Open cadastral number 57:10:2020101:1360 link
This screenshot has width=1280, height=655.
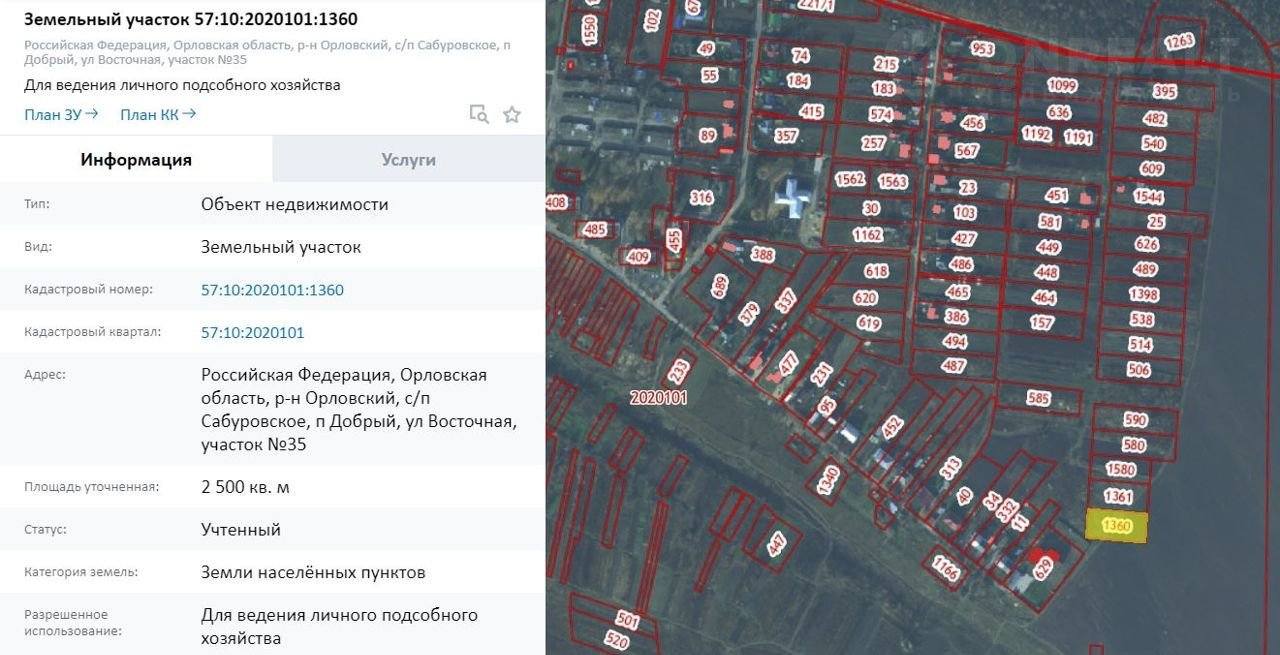point(272,290)
